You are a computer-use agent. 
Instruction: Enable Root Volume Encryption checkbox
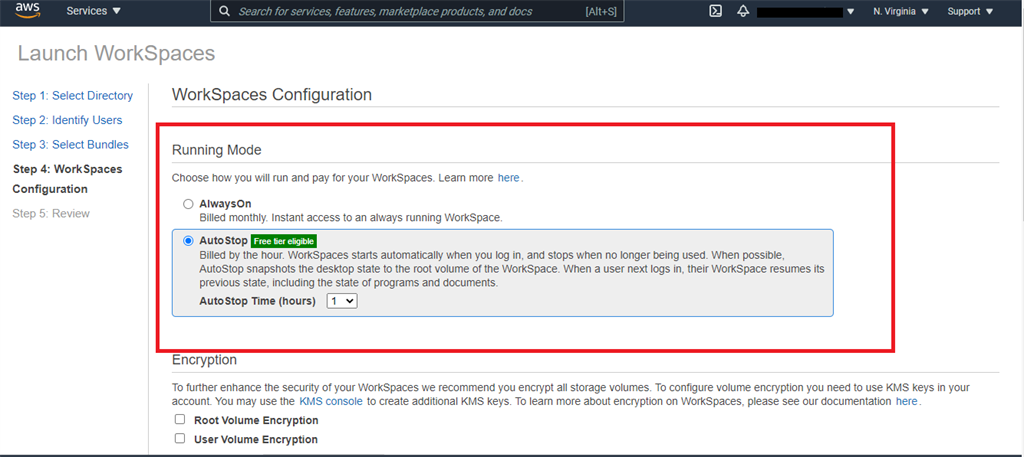(180, 420)
